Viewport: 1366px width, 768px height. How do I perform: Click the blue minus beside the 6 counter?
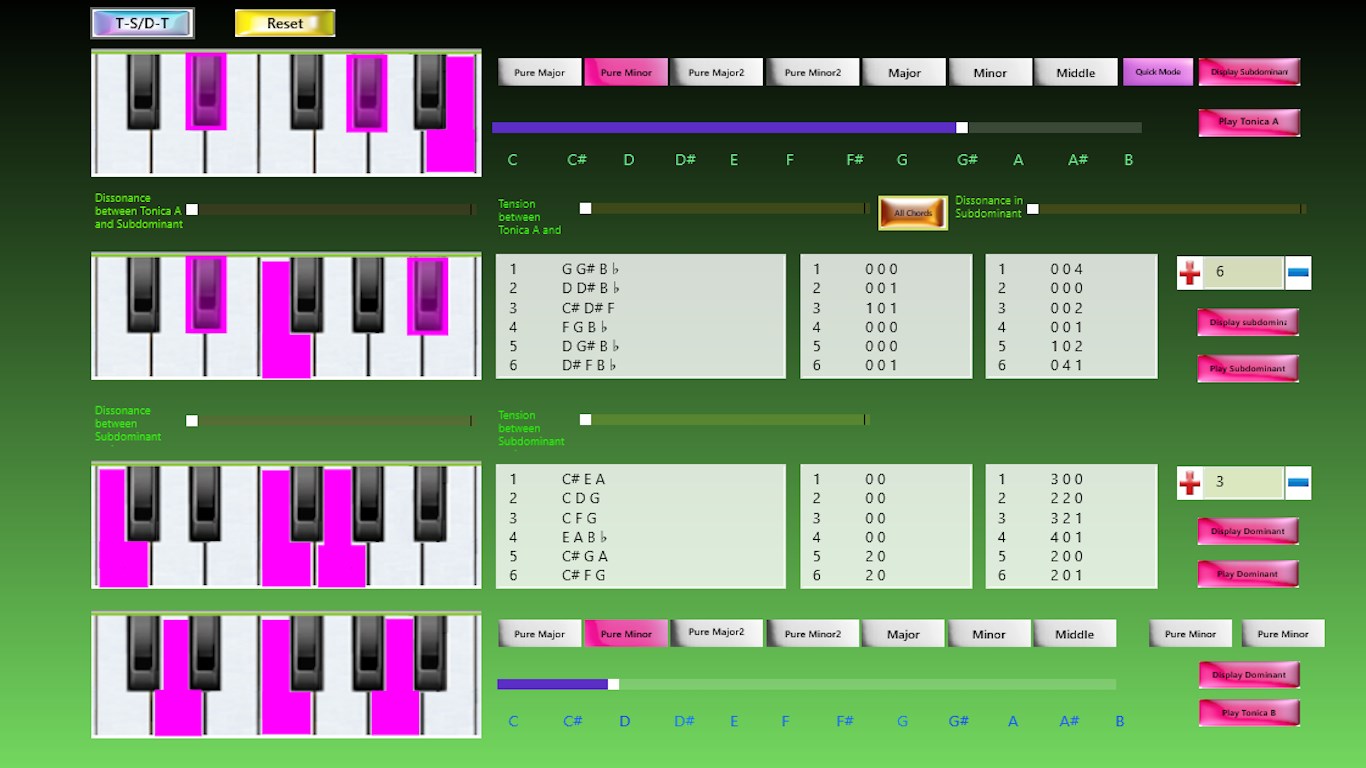pyautogui.click(x=1299, y=272)
